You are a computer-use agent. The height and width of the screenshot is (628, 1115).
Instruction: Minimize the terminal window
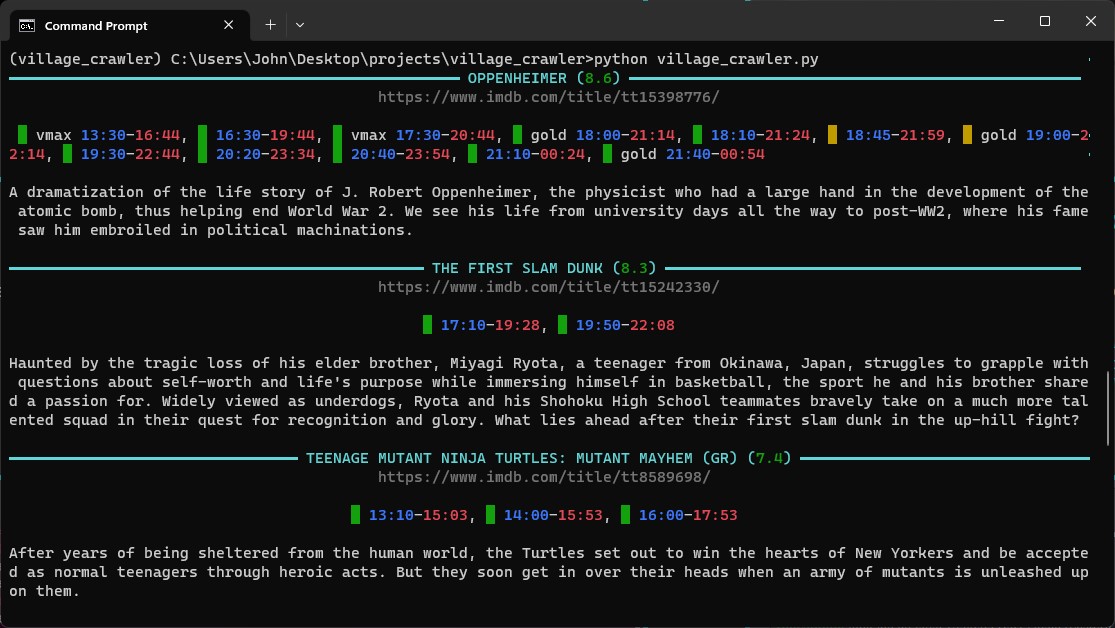(999, 21)
